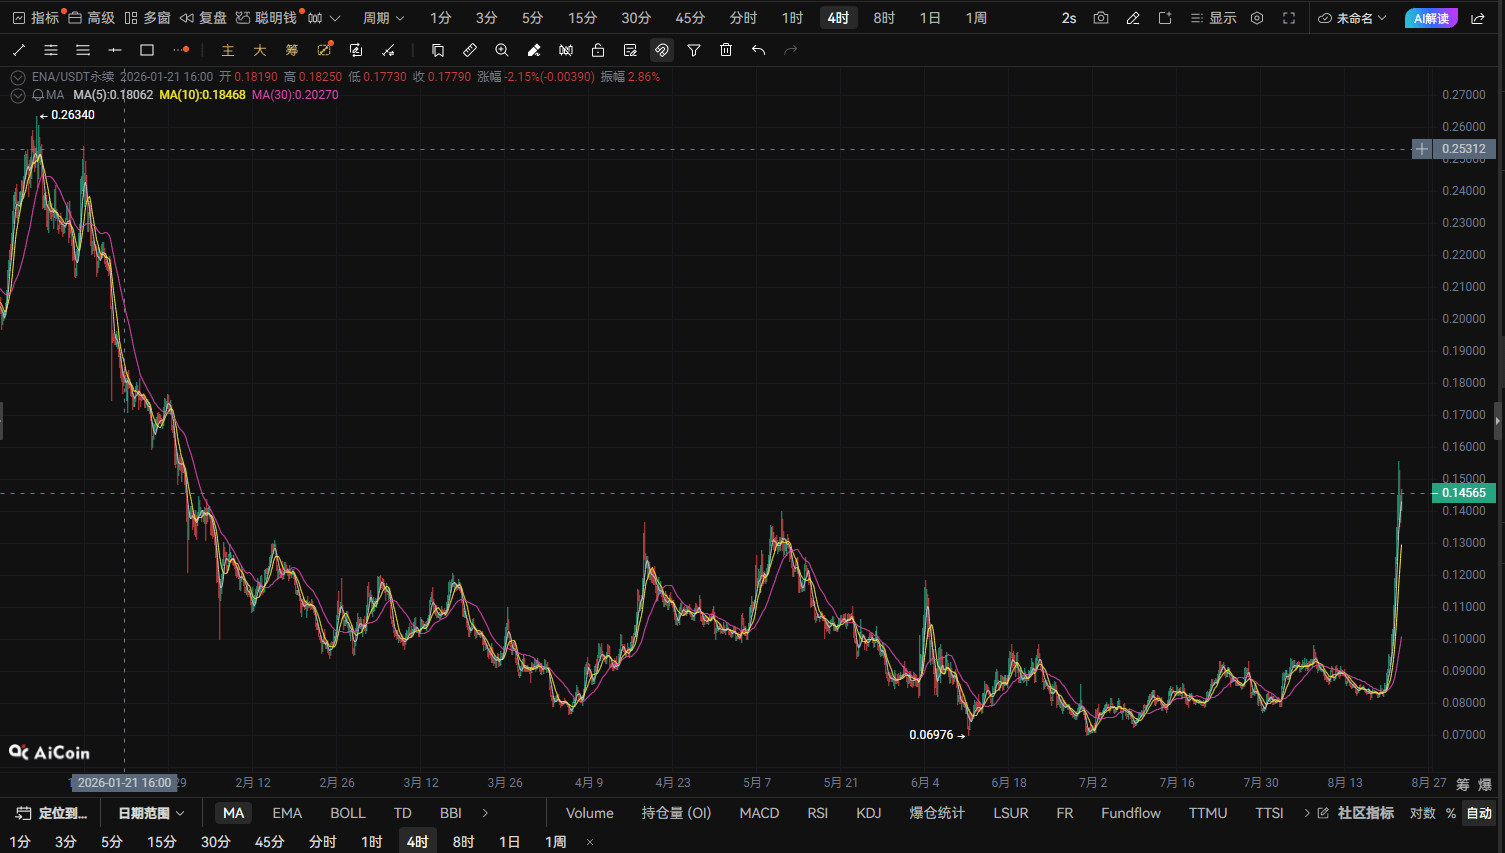Enter fullscreen chart mode
This screenshot has width=1505, height=853.
[x=1289, y=18]
